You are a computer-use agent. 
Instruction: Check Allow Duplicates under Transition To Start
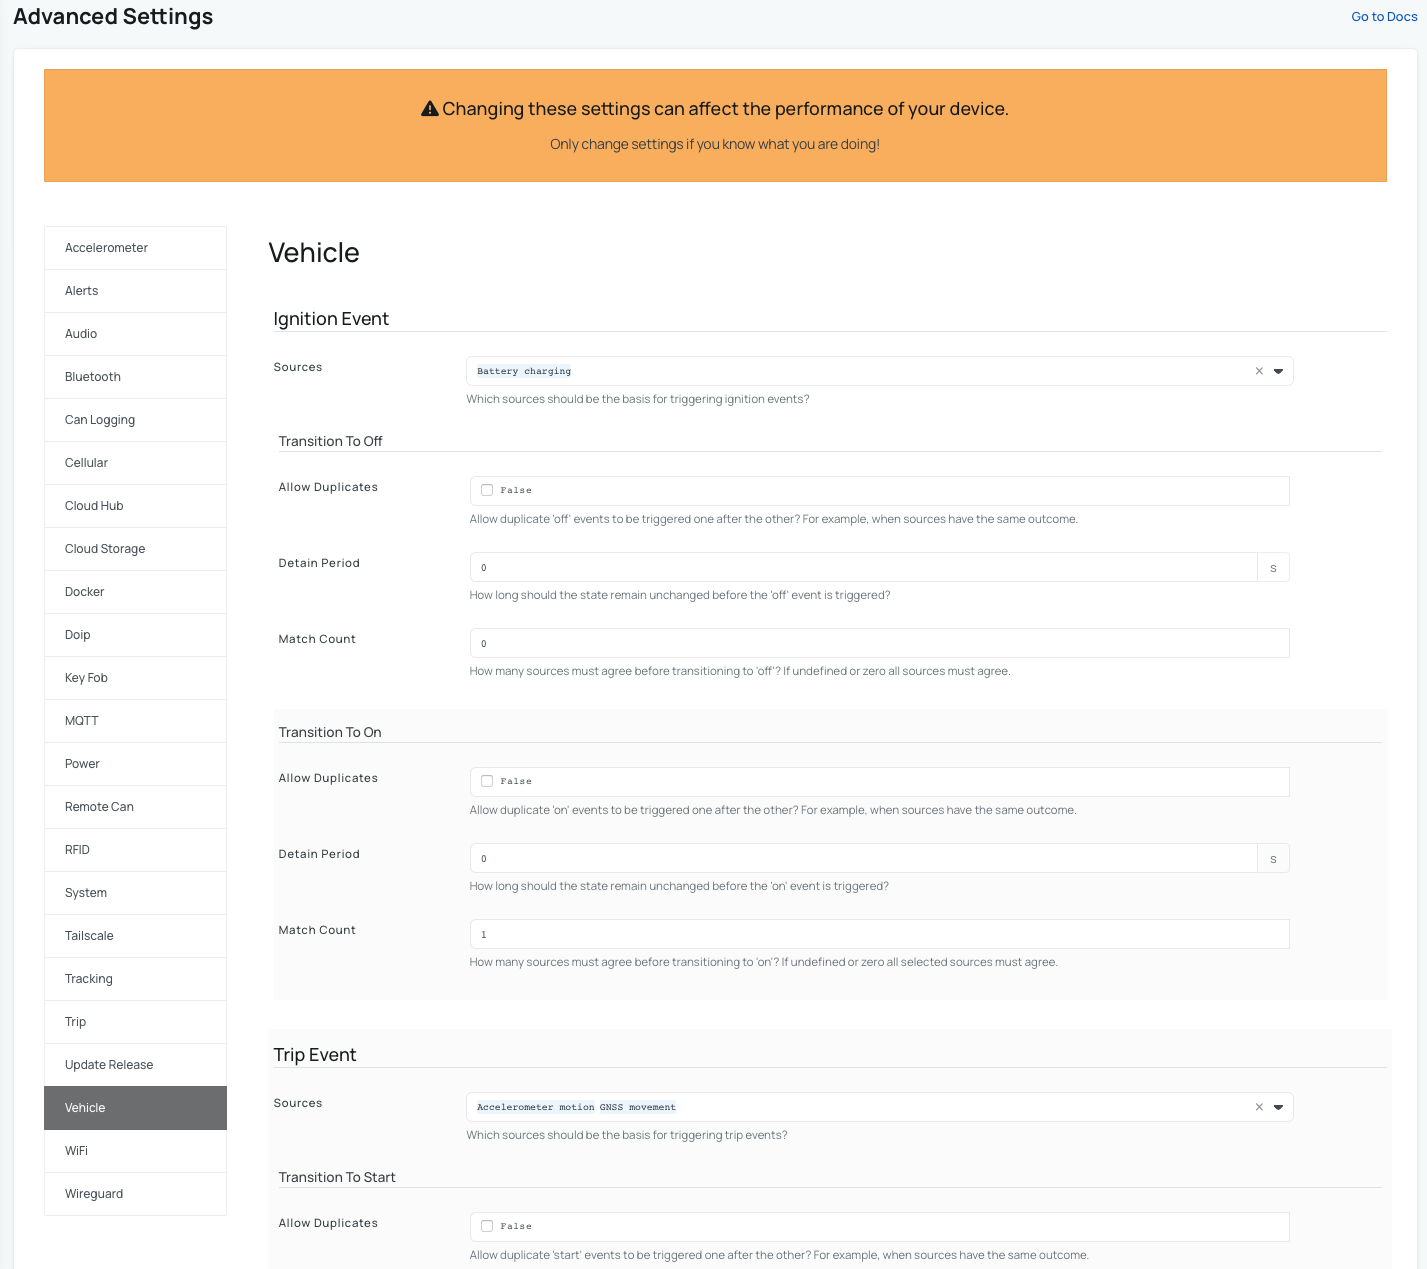click(x=487, y=1226)
